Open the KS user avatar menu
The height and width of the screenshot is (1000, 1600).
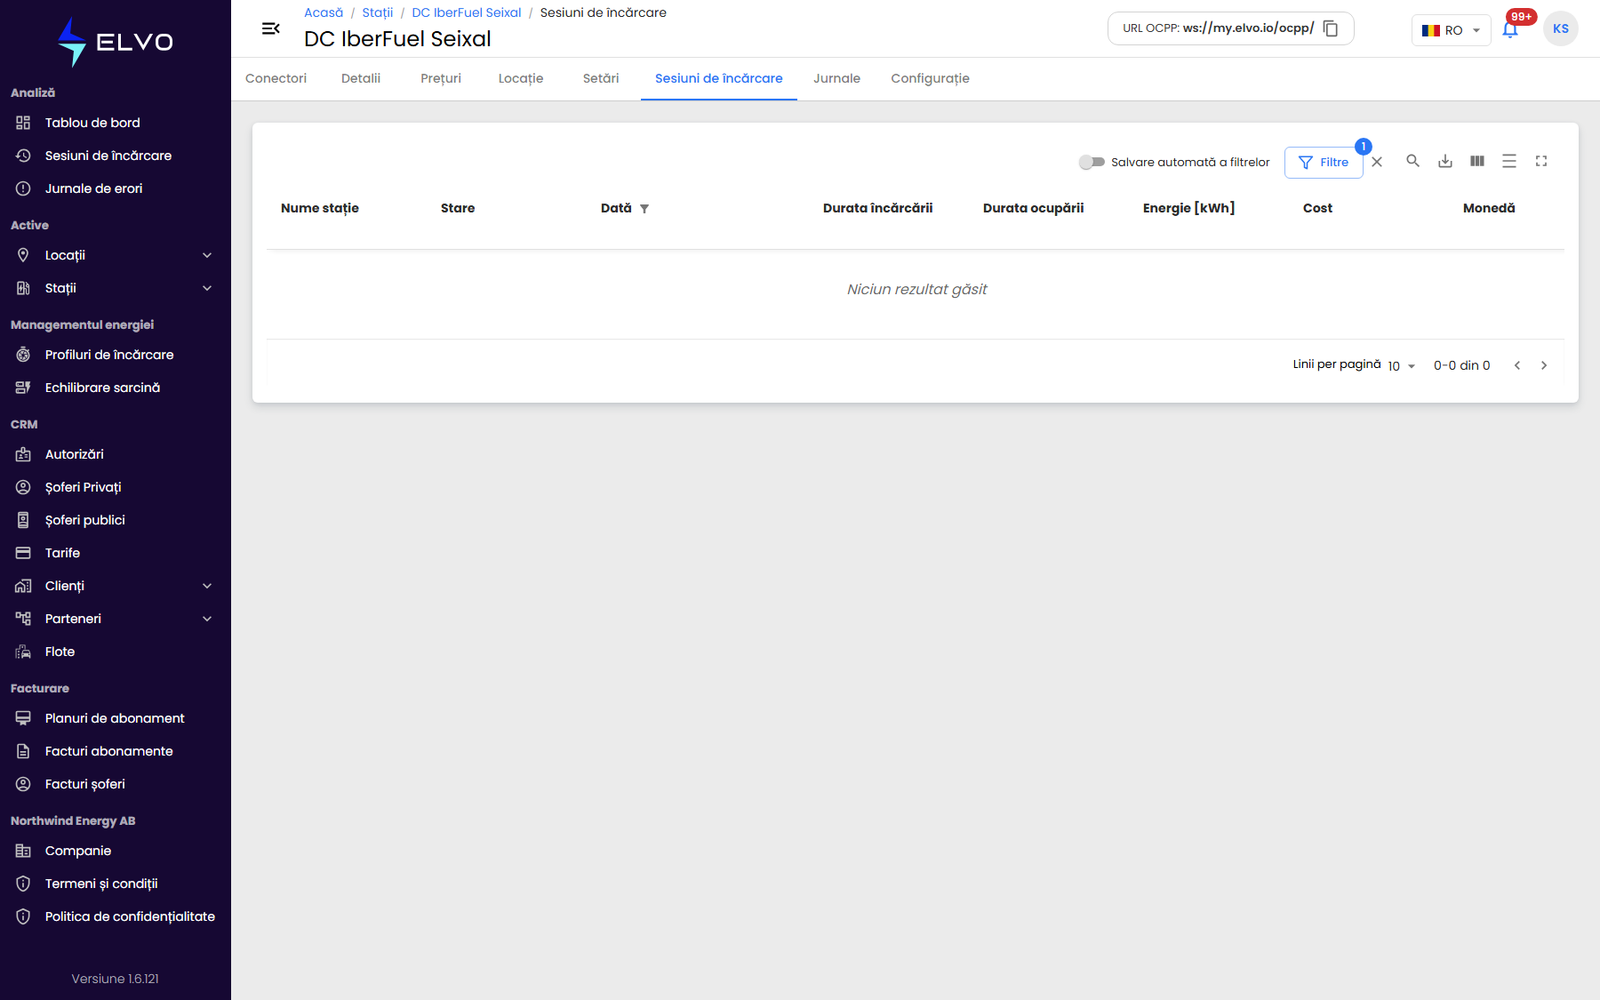pyautogui.click(x=1560, y=29)
